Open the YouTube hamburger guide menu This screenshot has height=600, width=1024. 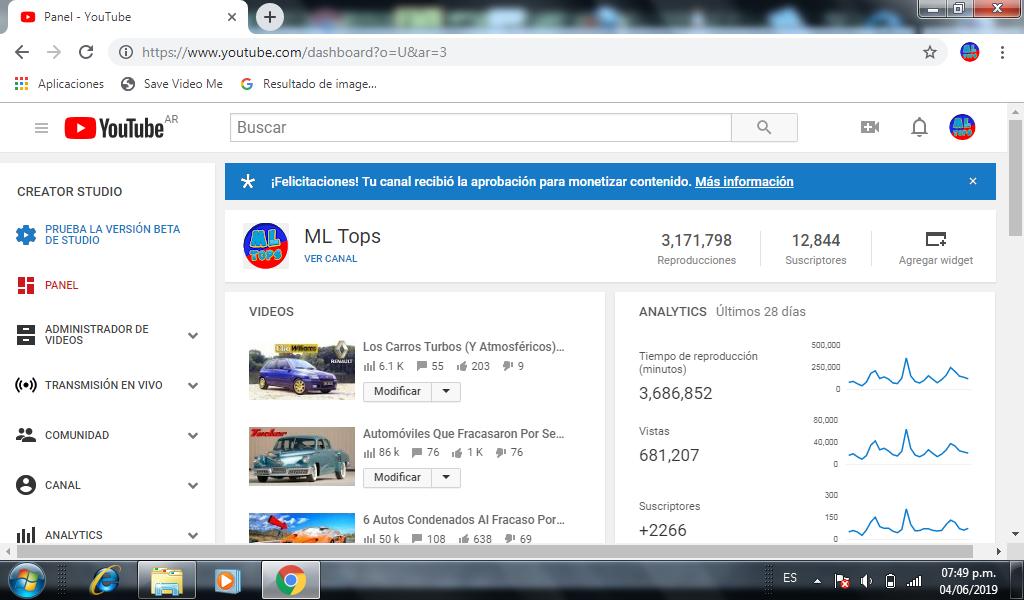[41, 128]
